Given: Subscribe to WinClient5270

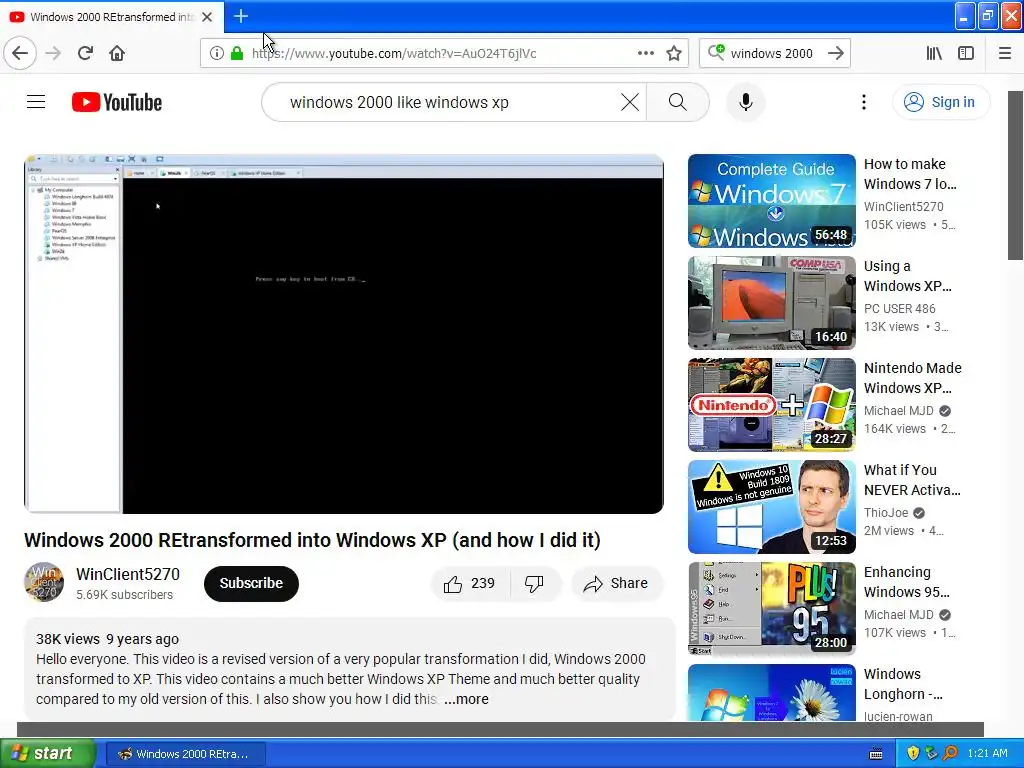Looking at the screenshot, I should coord(251,583).
